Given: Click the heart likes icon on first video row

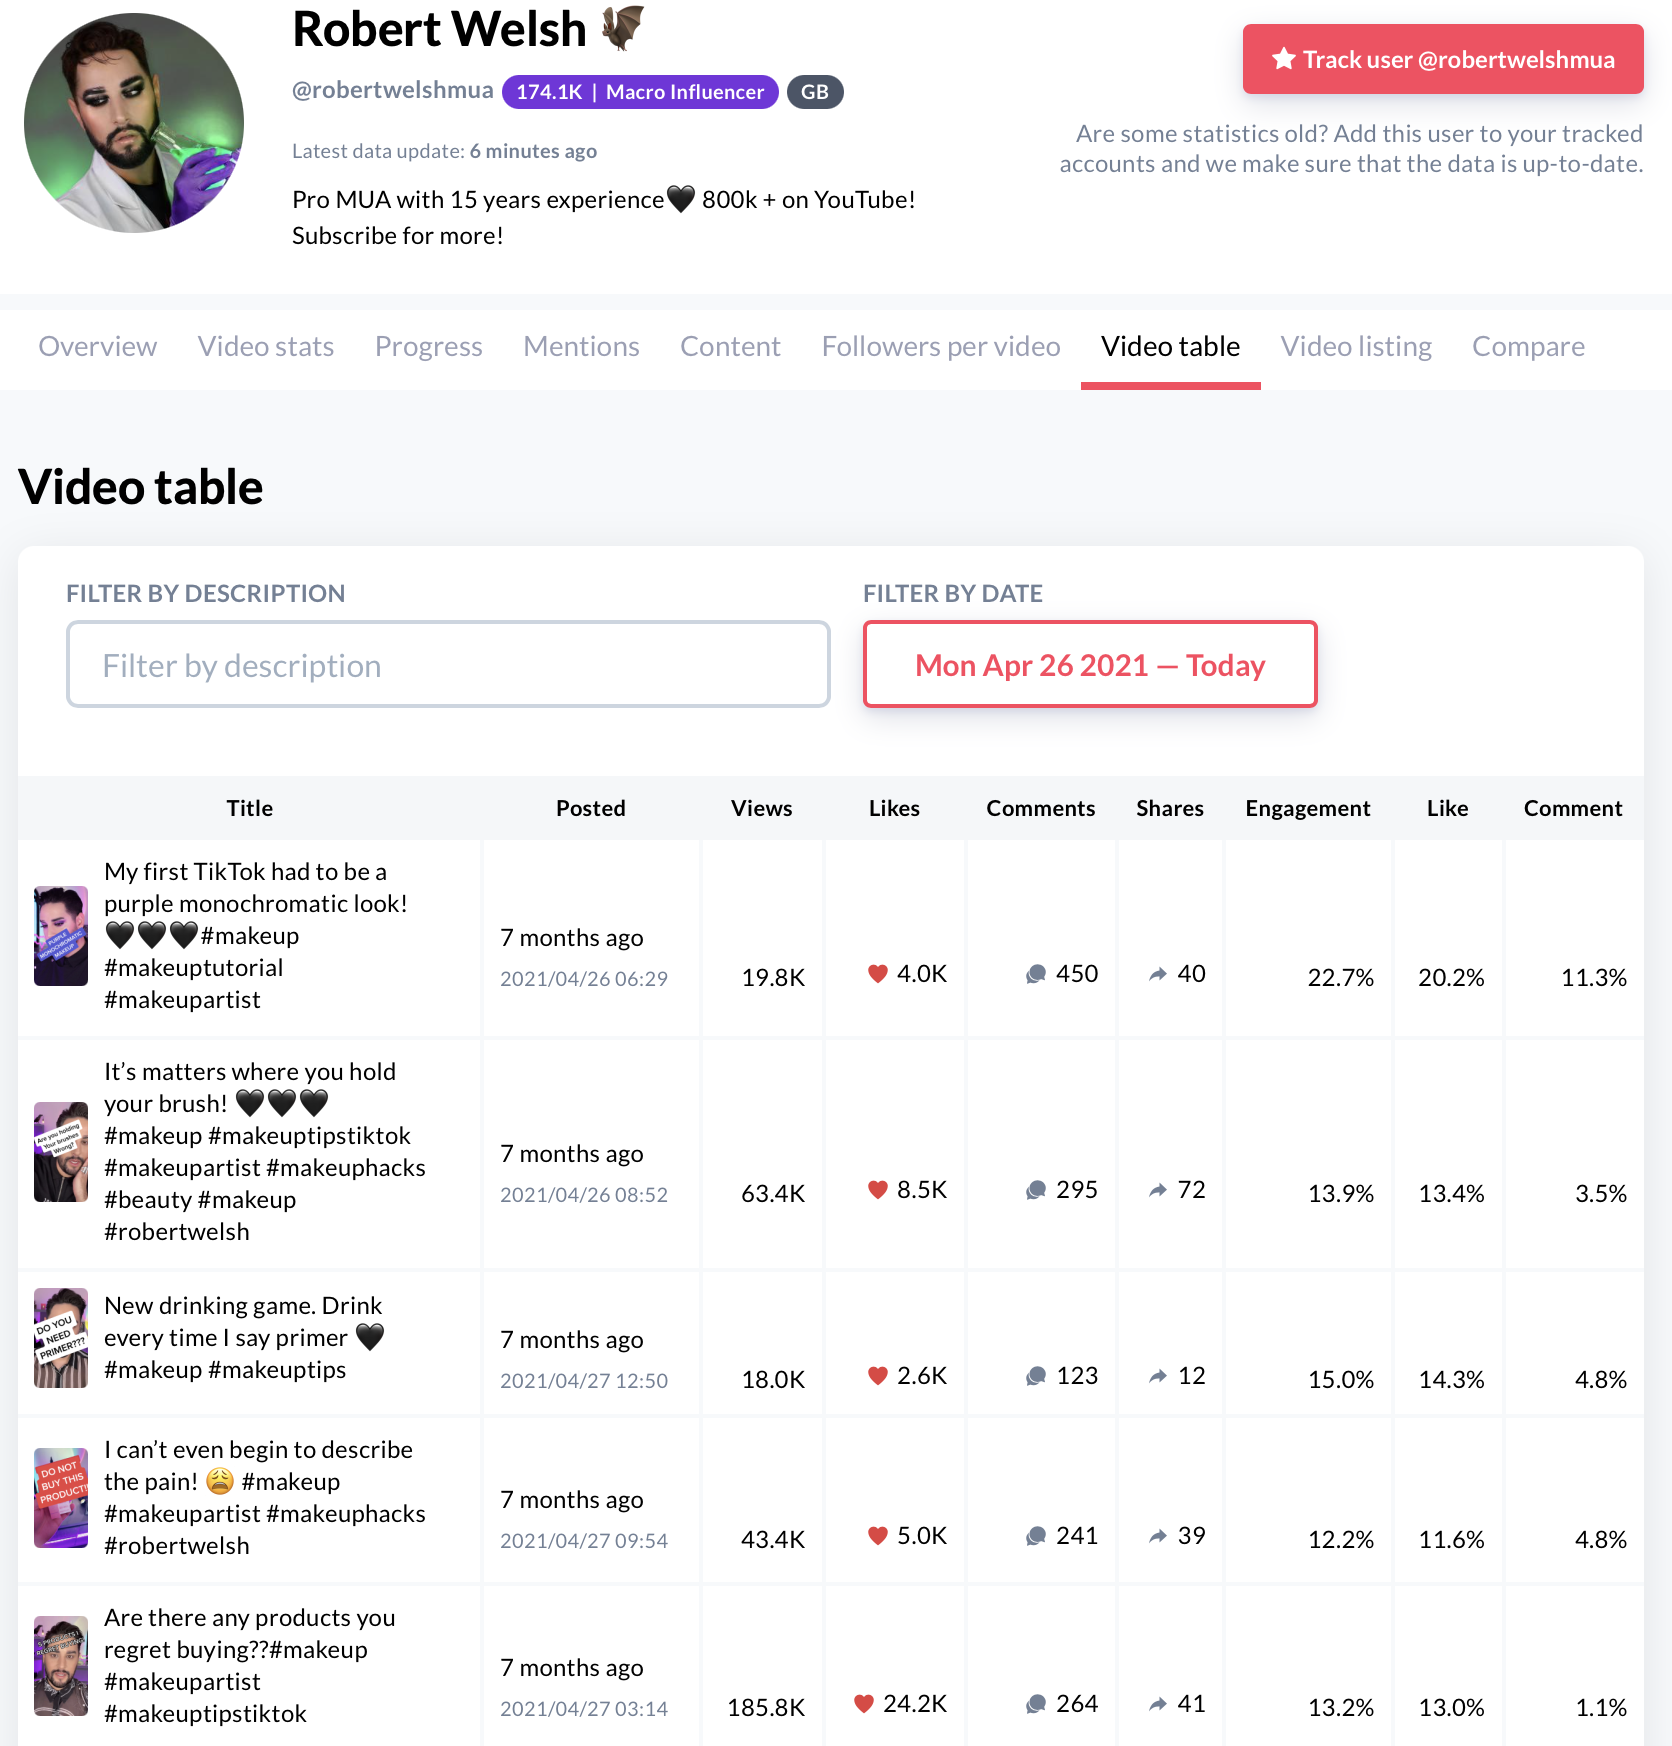Looking at the screenshot, I should click(x=879, y=972).
